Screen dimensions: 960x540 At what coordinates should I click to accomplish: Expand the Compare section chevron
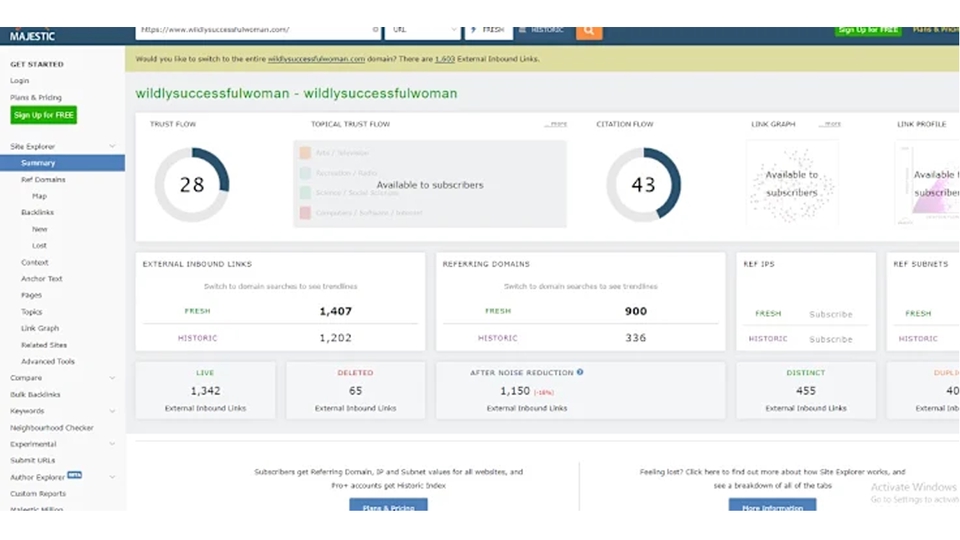click(112, 378)
